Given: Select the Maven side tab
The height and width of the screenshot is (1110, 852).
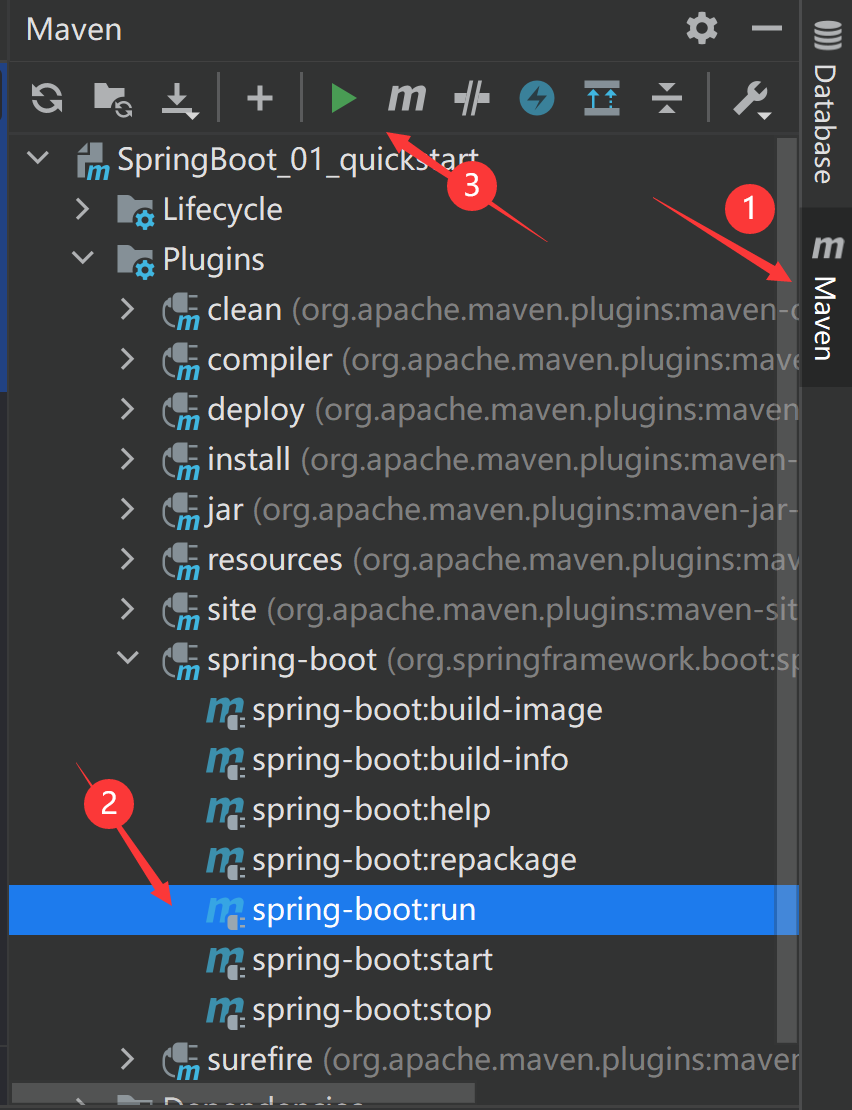Looking at the screenshot, I should pyautogui.click(x=826, y=297).
